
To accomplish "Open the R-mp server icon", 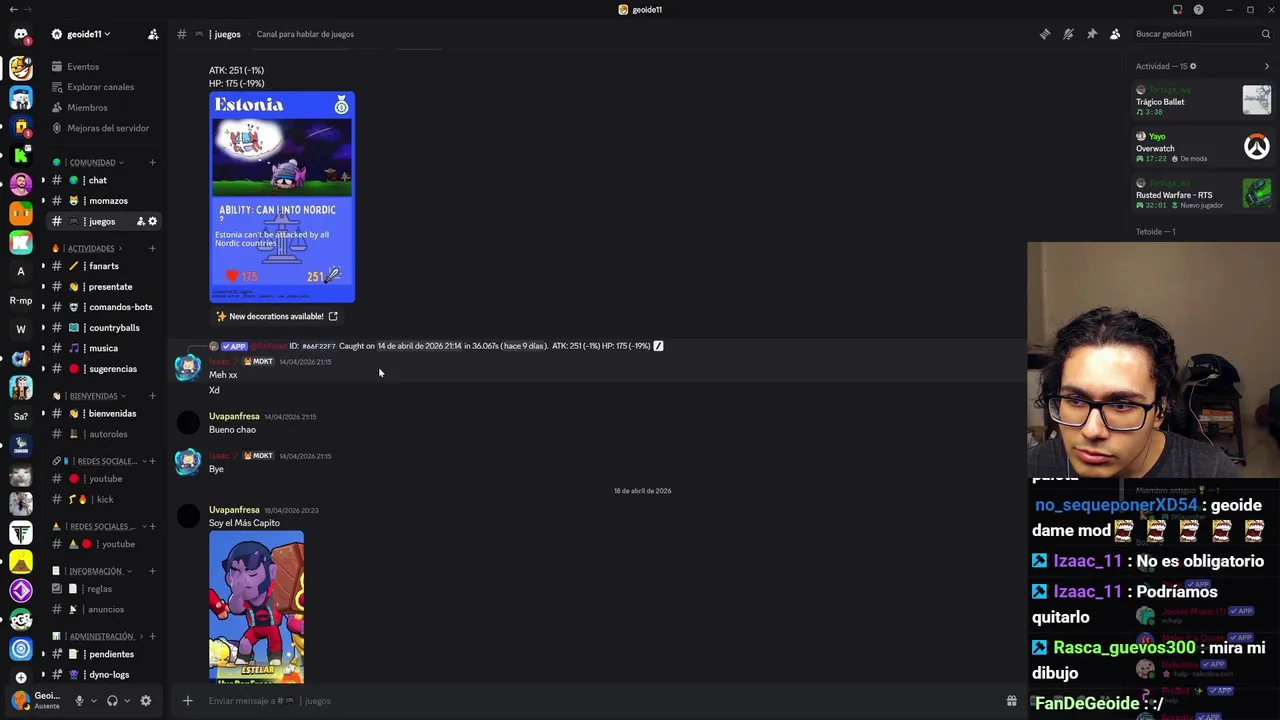I will coord(21,300).
